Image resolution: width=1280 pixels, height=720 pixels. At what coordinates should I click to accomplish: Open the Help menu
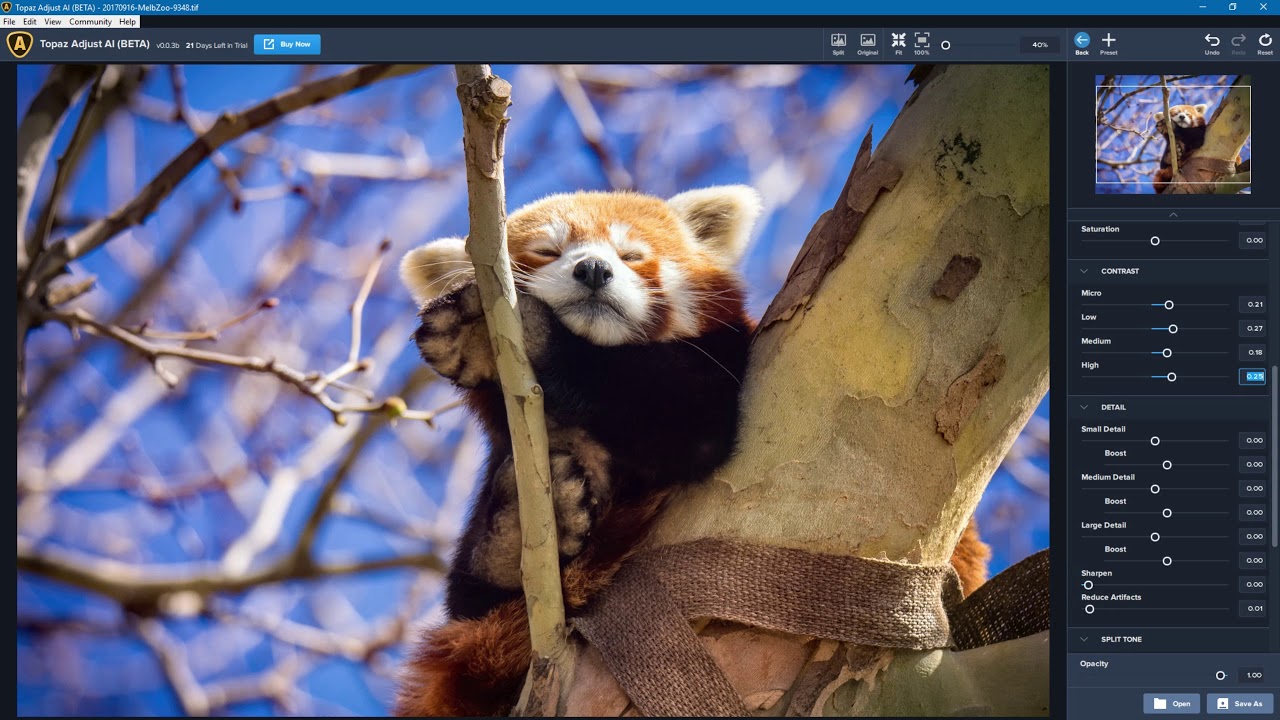[127, 21]
